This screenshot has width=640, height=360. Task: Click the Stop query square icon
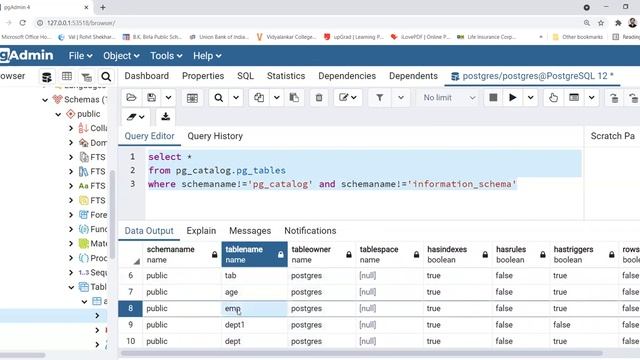(493, 98)
